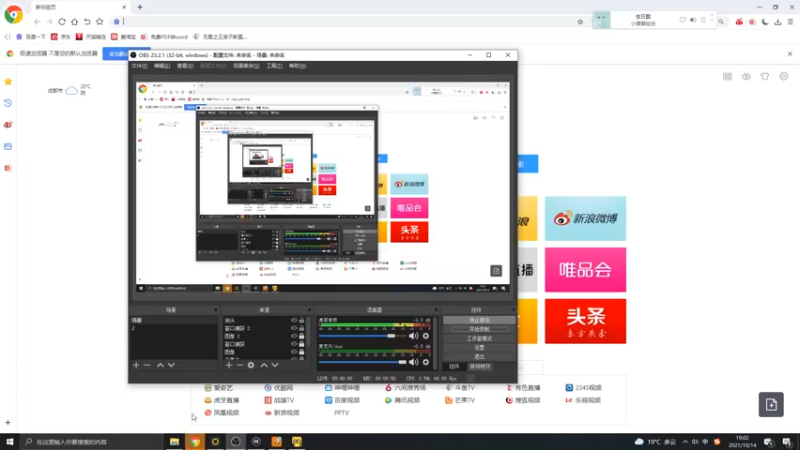
Task: Open Mic/Aux settings gear
Action: coord(426,362)
